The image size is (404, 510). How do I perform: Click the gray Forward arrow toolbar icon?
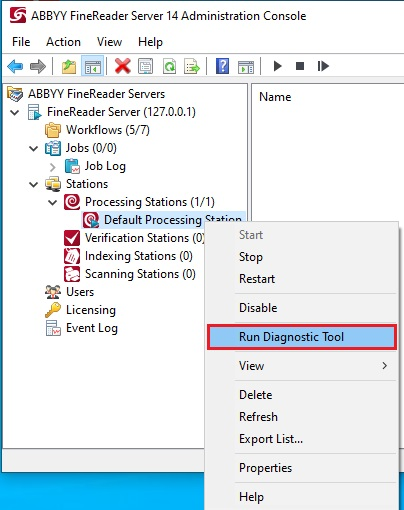click(37, 66)
